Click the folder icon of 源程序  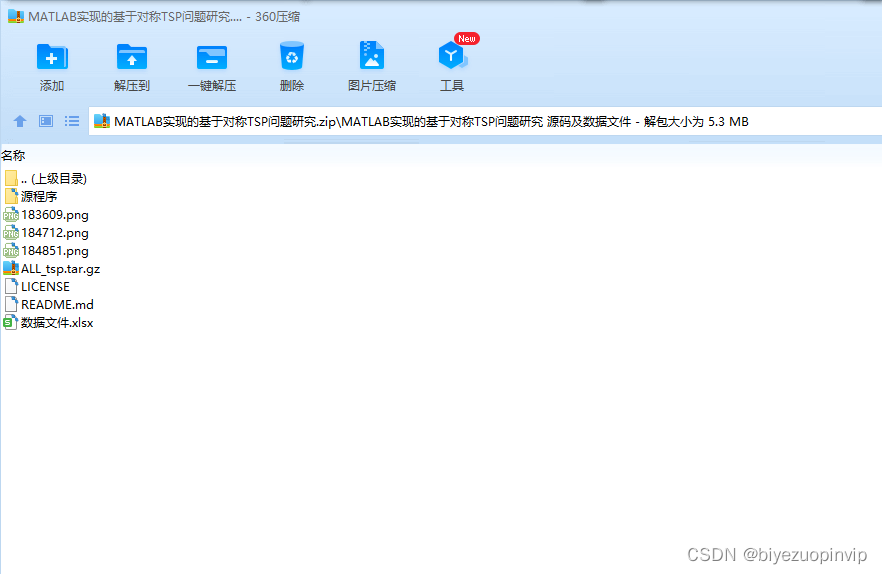click(x=11, y=196)
